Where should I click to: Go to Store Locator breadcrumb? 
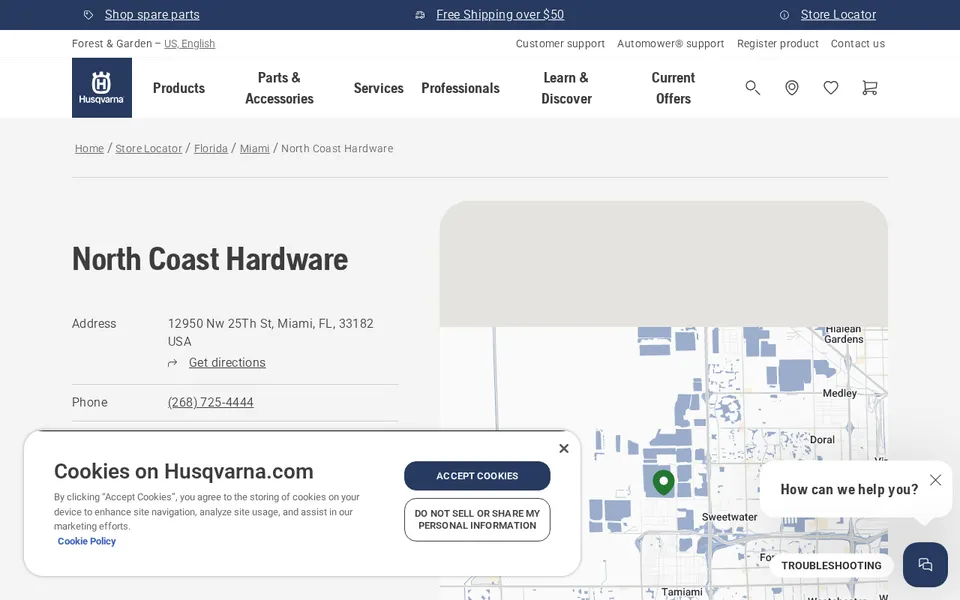tap(149, 148)
